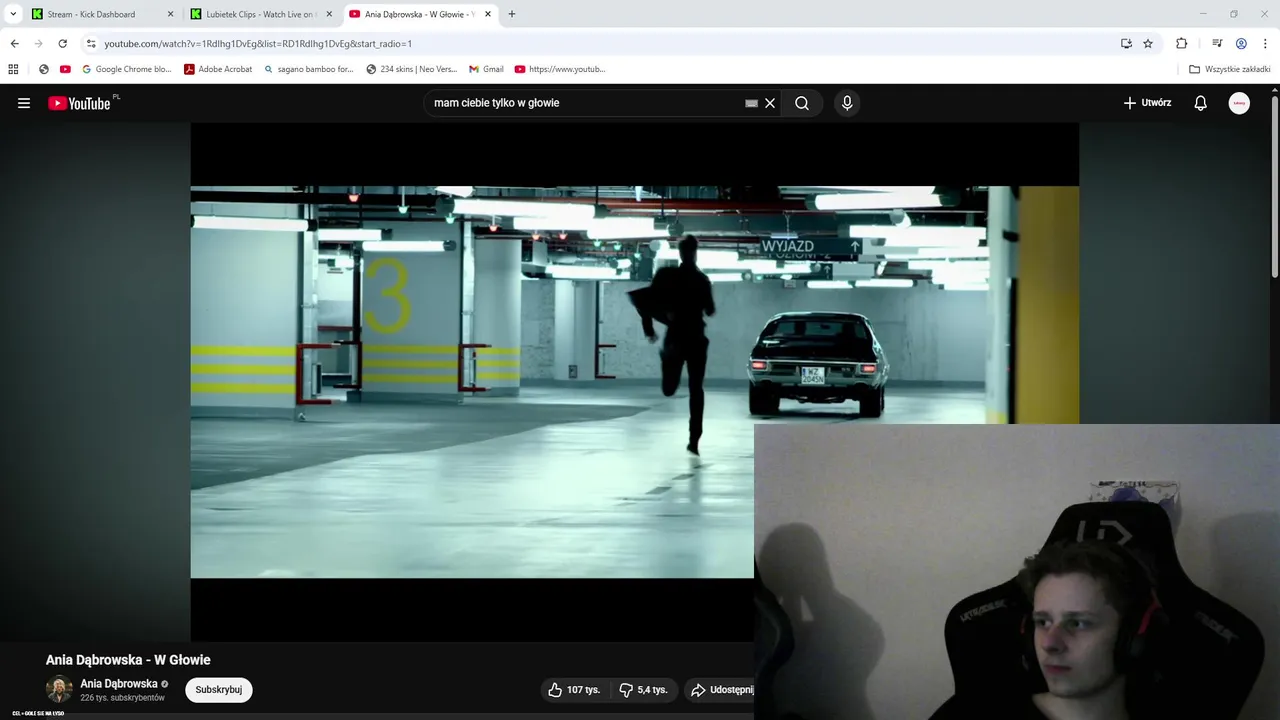Viewport: 1280px width, 720px height.
Task: Subscribe with the Subskrybuj button
Action: tap(219, 690)
